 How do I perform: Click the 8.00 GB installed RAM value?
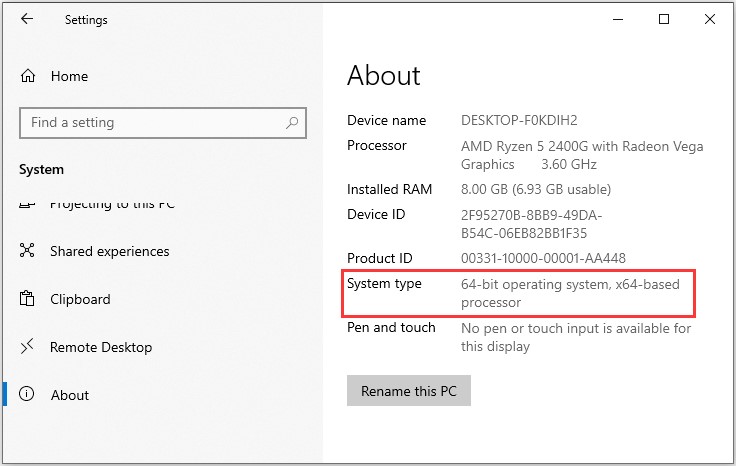click(536, 190)
